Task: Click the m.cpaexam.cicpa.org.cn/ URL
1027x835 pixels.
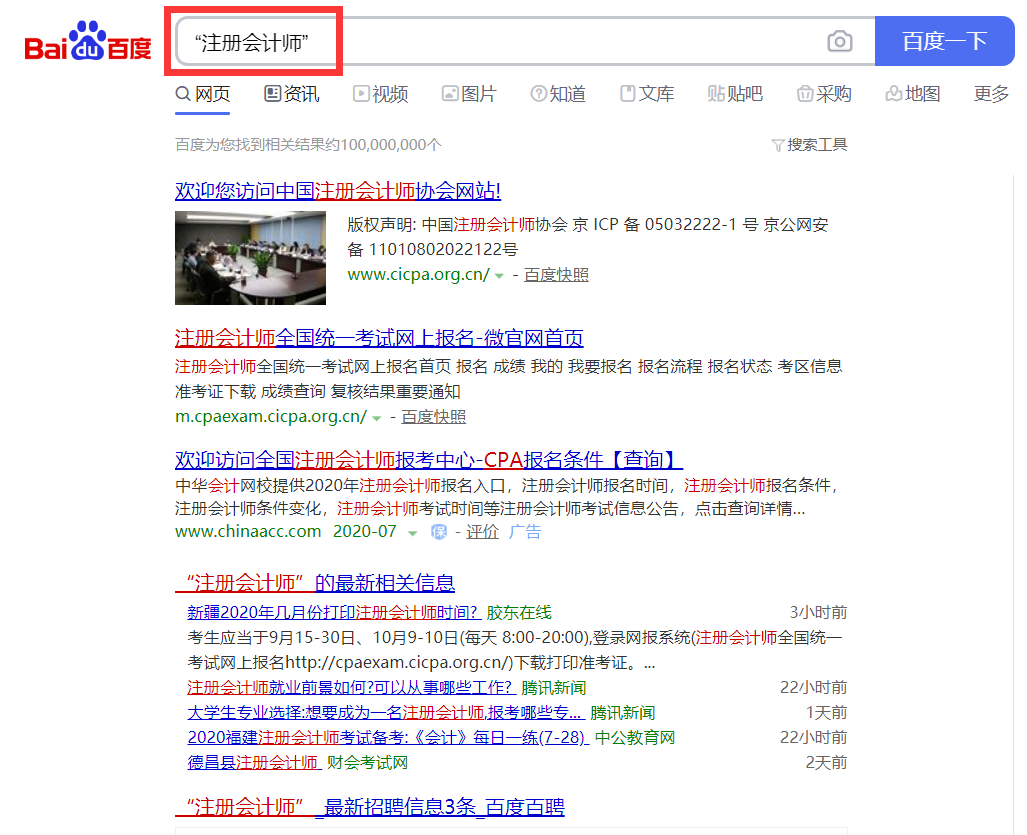Action: point(271,417)
